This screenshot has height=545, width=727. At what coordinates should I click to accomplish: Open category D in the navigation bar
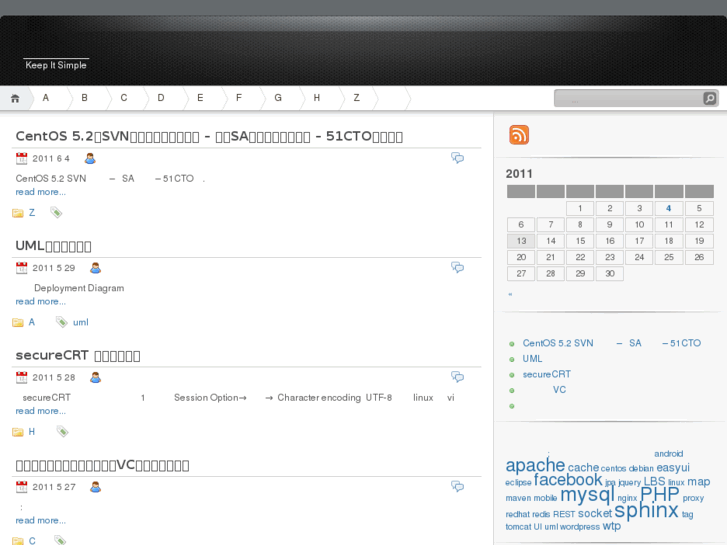coord(161,98)
